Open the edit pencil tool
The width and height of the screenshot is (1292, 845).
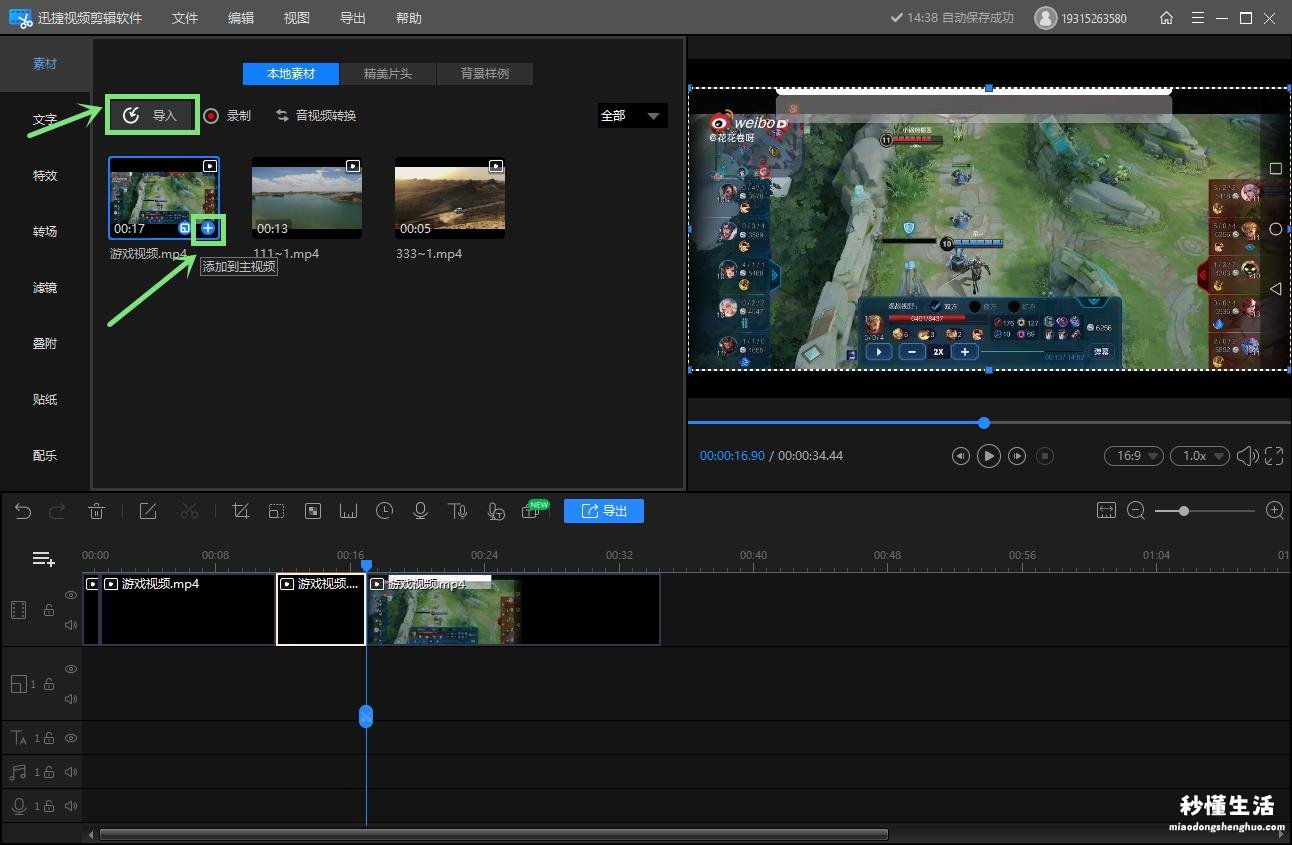tap(148, 511)
